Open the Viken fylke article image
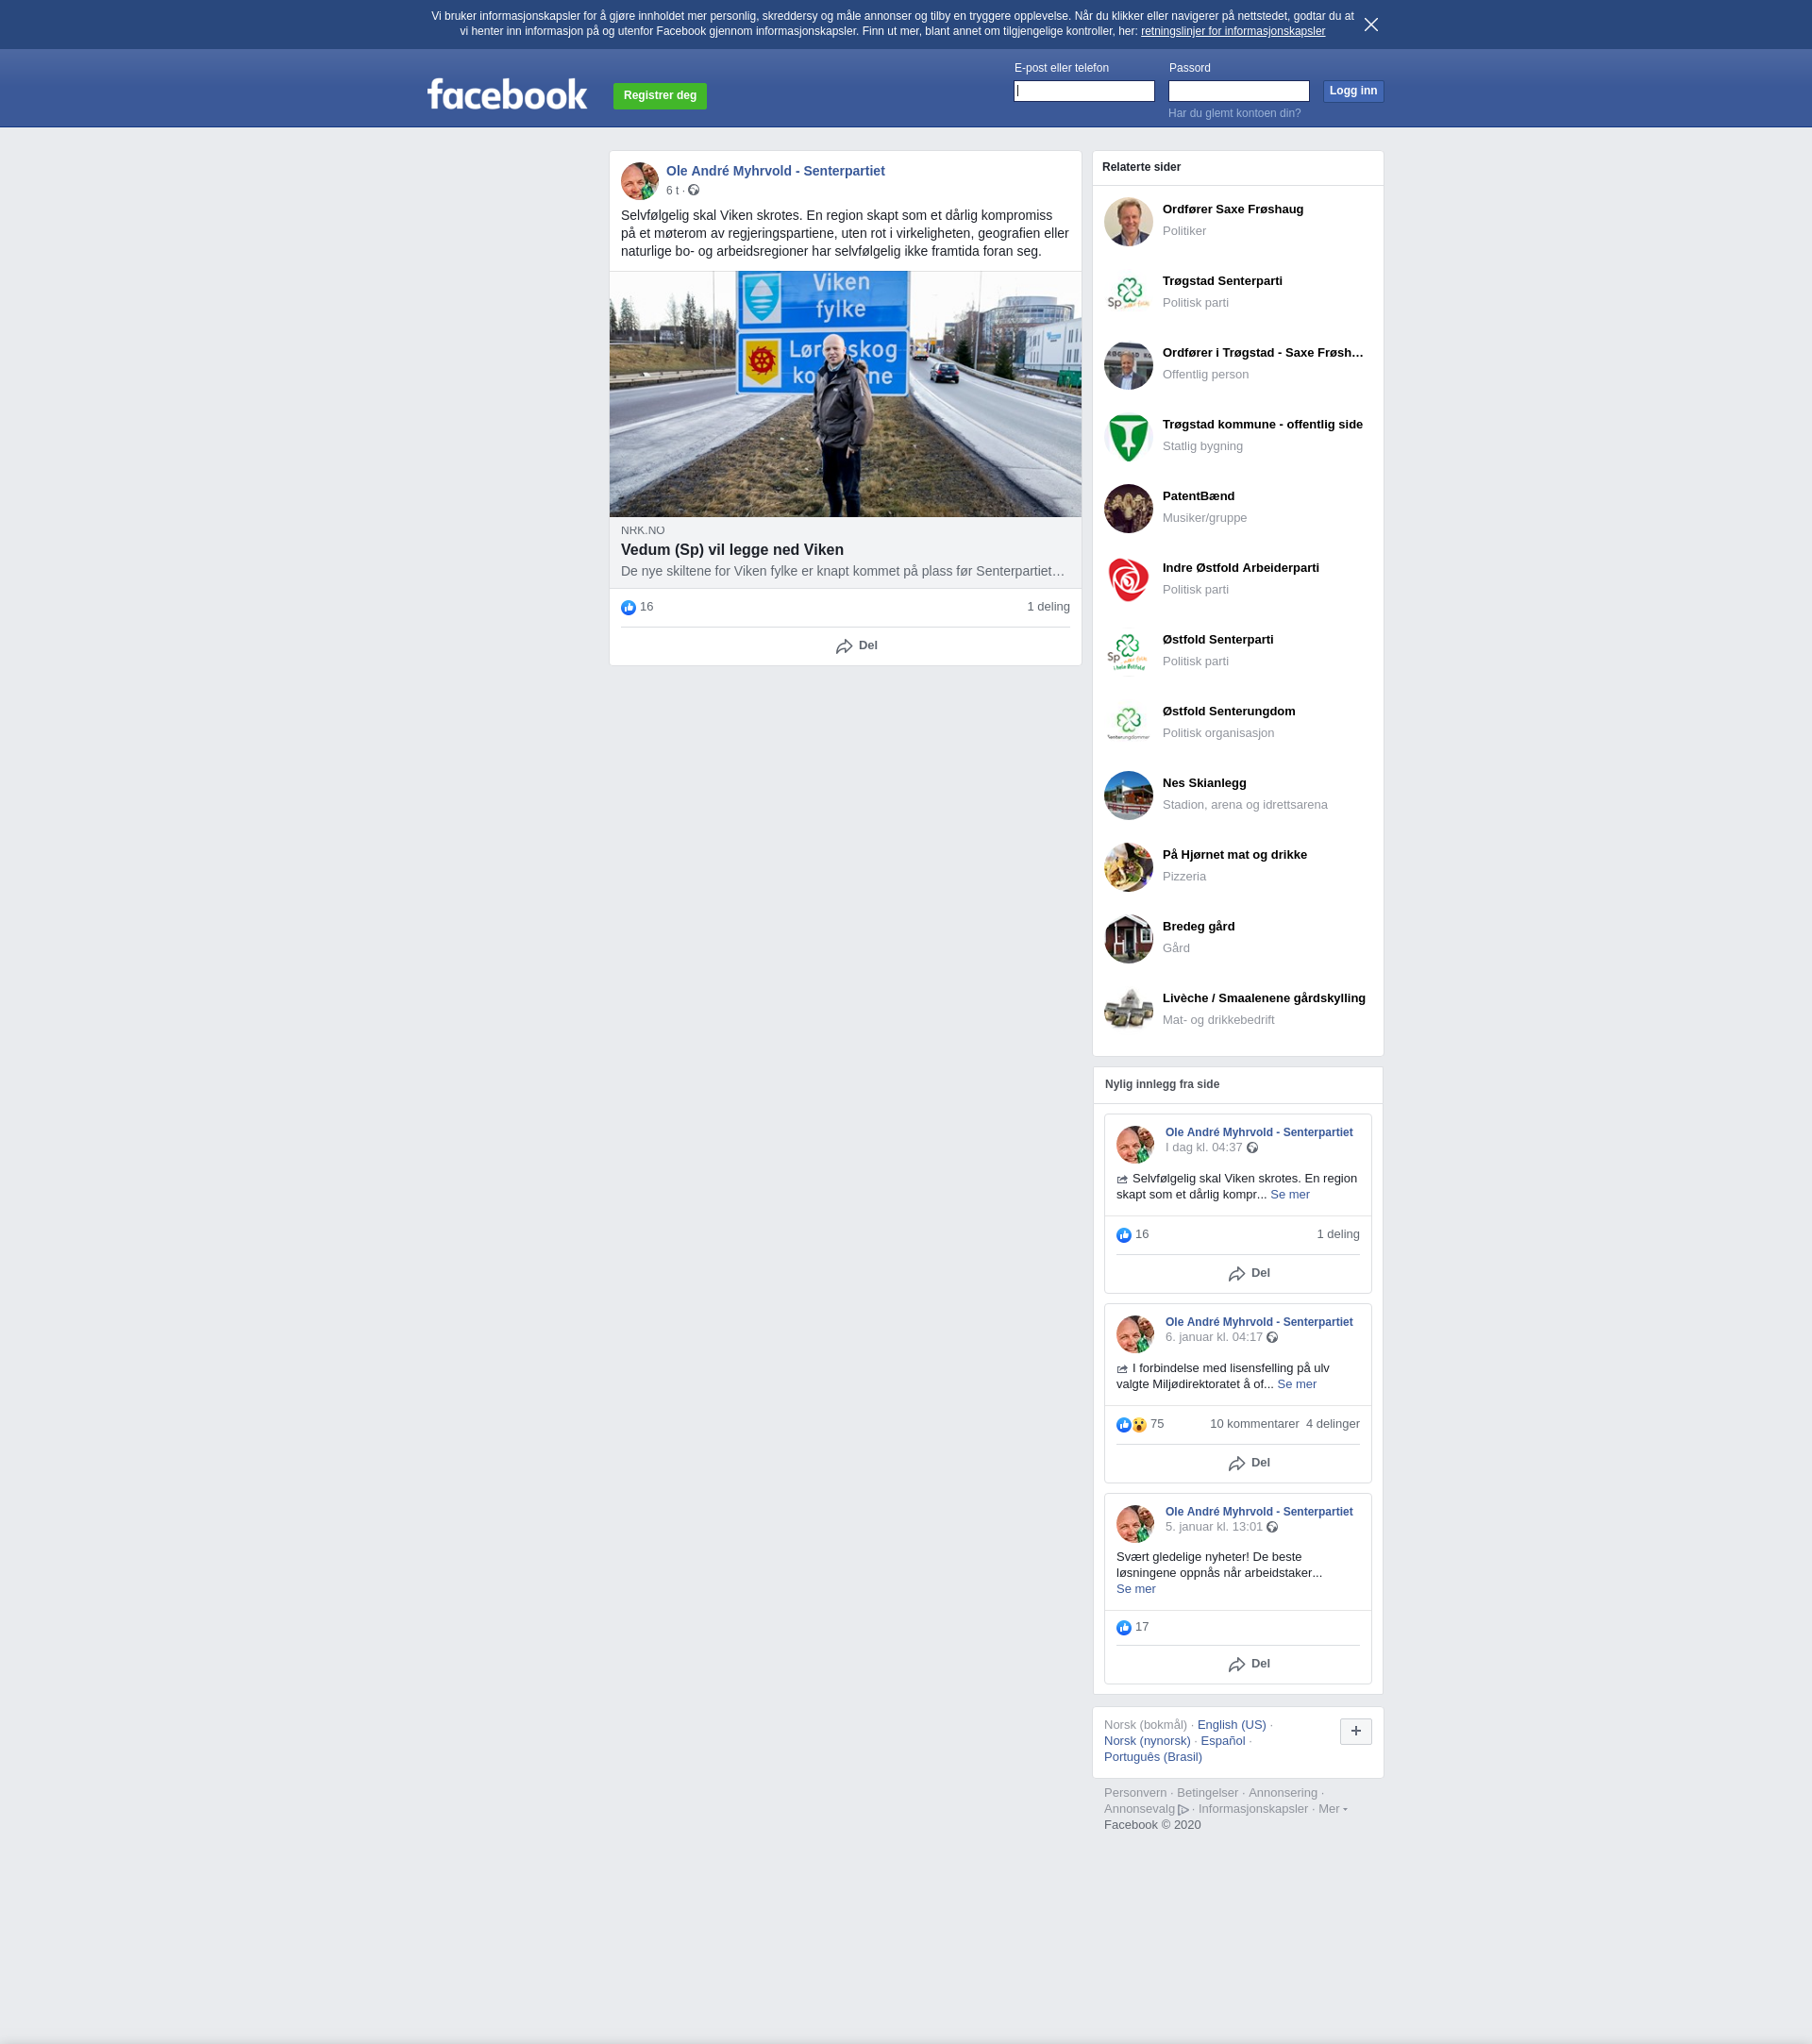The height and width of the screenshot is (2044, 1812). [x=845, y=394]
